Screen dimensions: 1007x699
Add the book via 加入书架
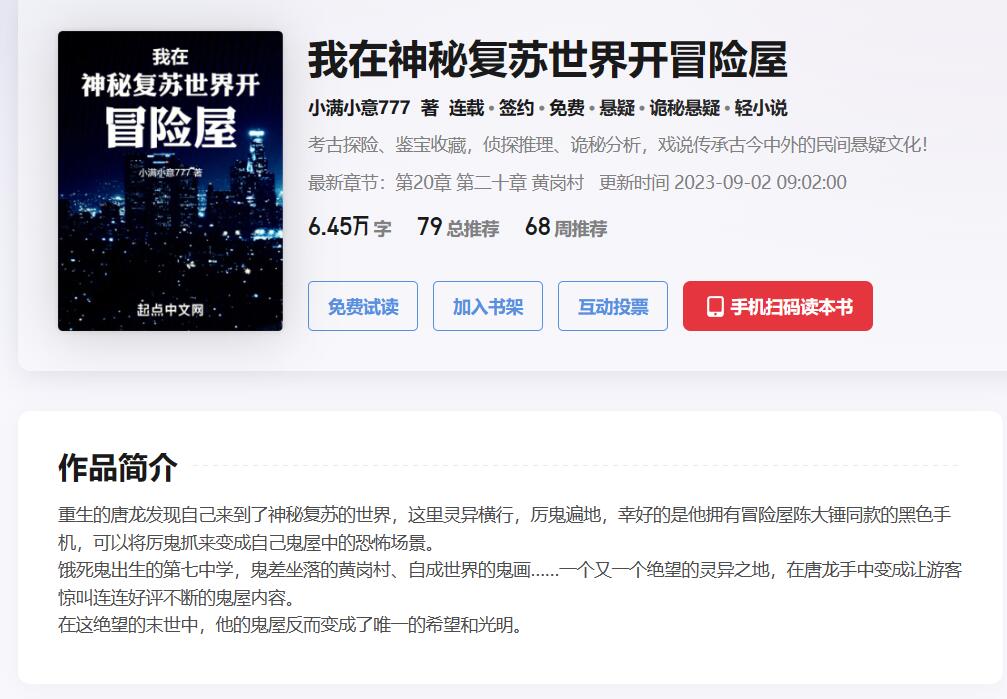pos(488,306)
